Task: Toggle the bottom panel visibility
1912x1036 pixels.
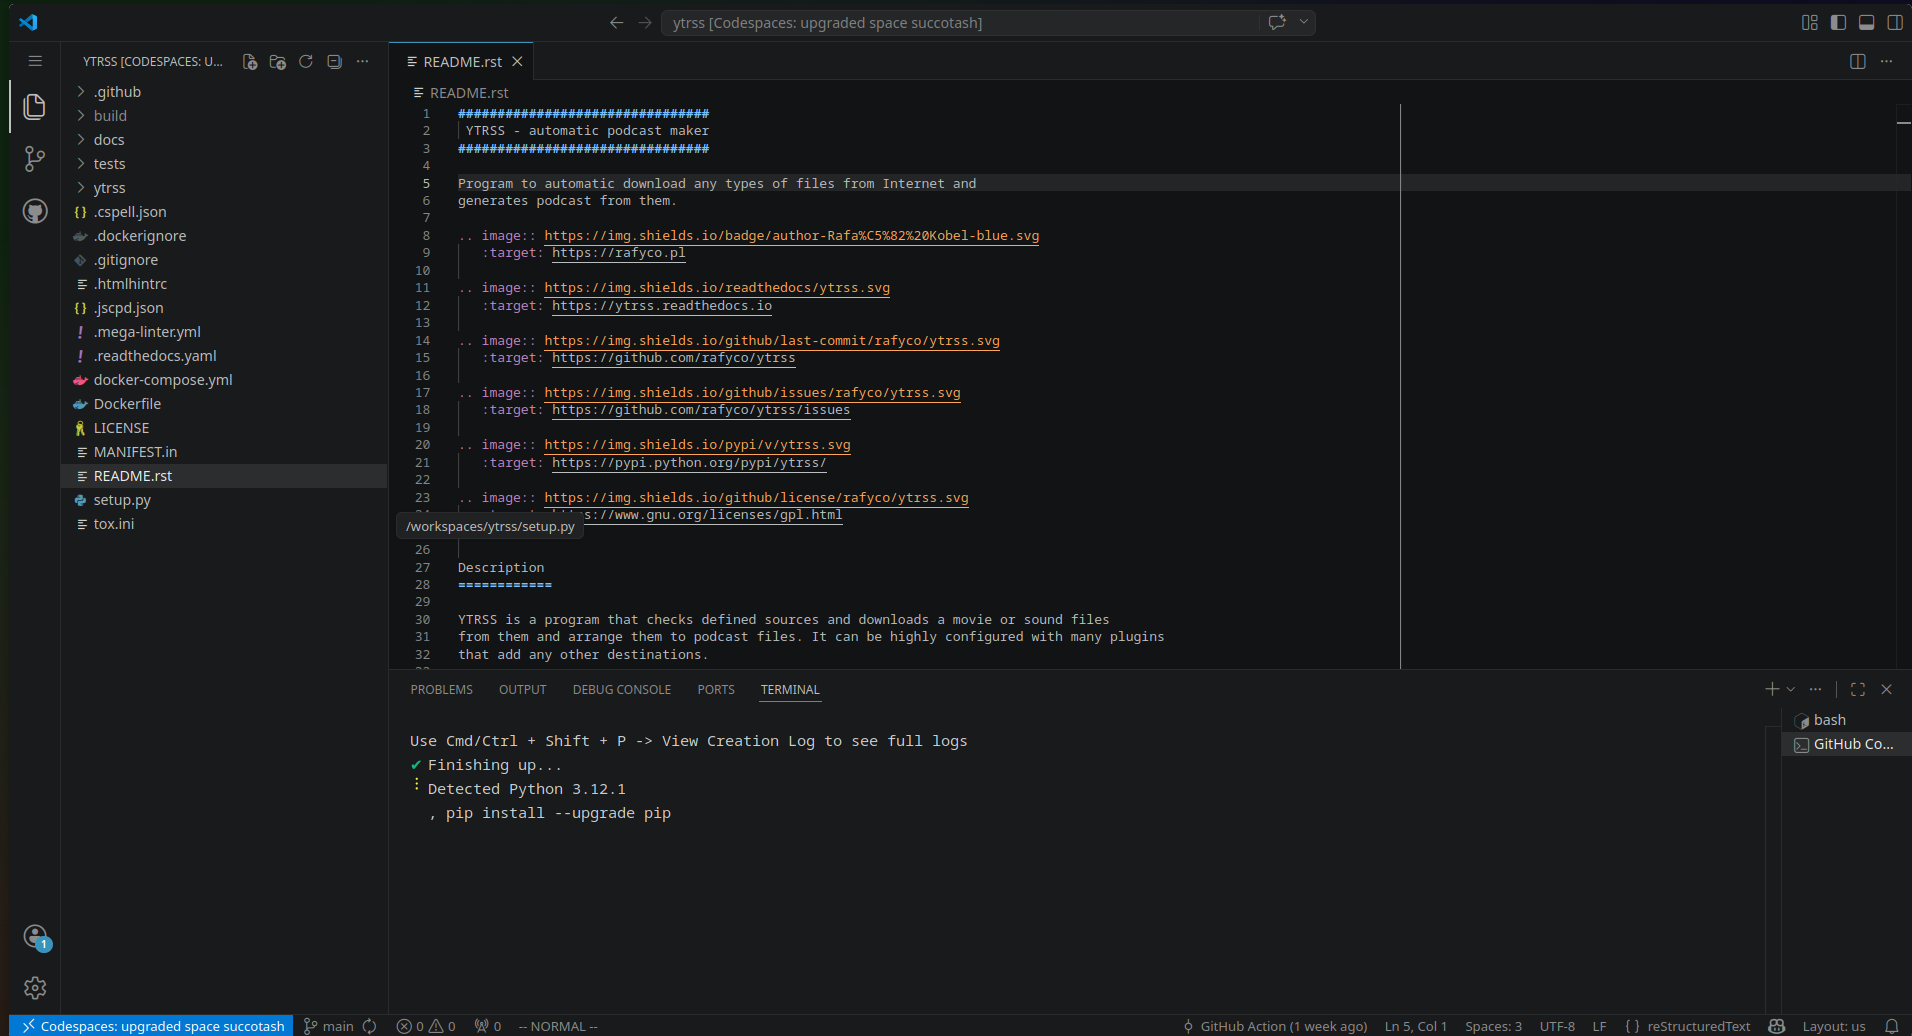Action: pyautogui.click(x=1866, y=22)
